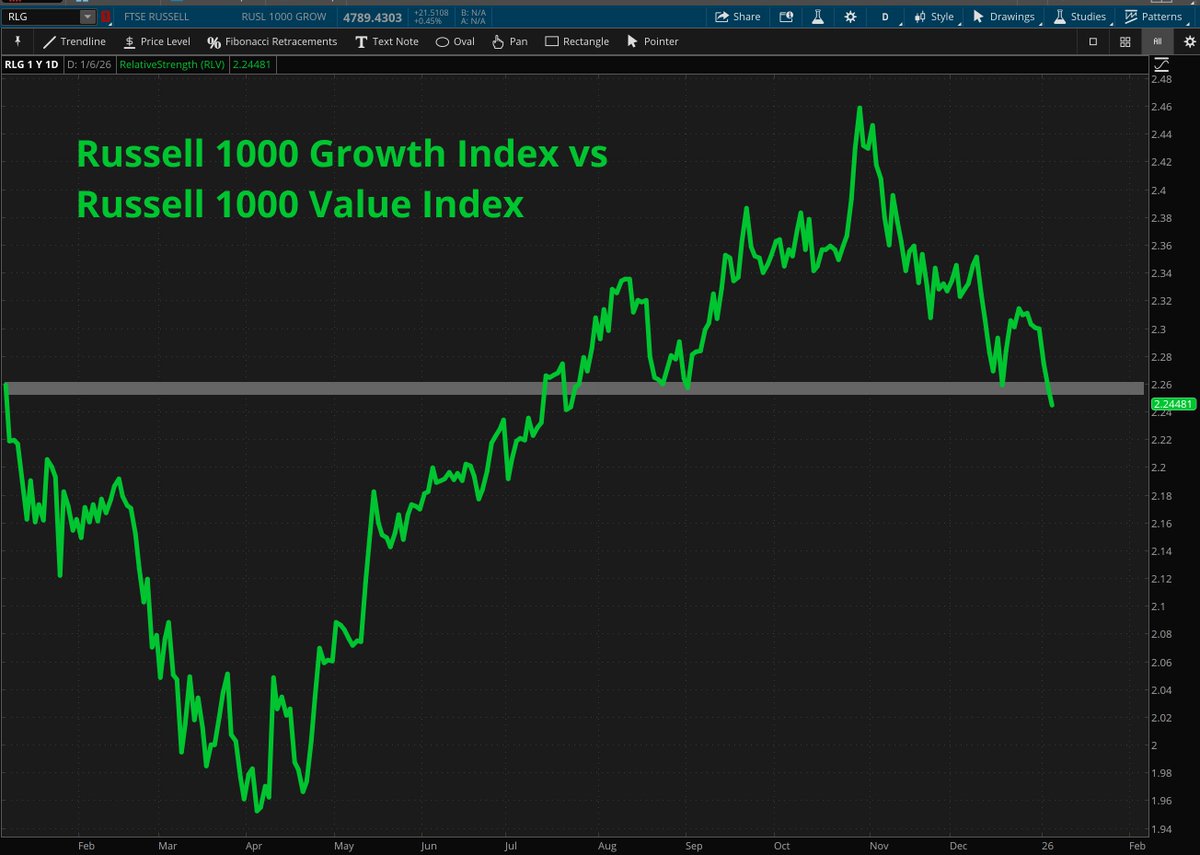Viewport: 1200px width, 855px height.
Task: Open the D timeframe dropdown
Action: (x=887, y=16)
